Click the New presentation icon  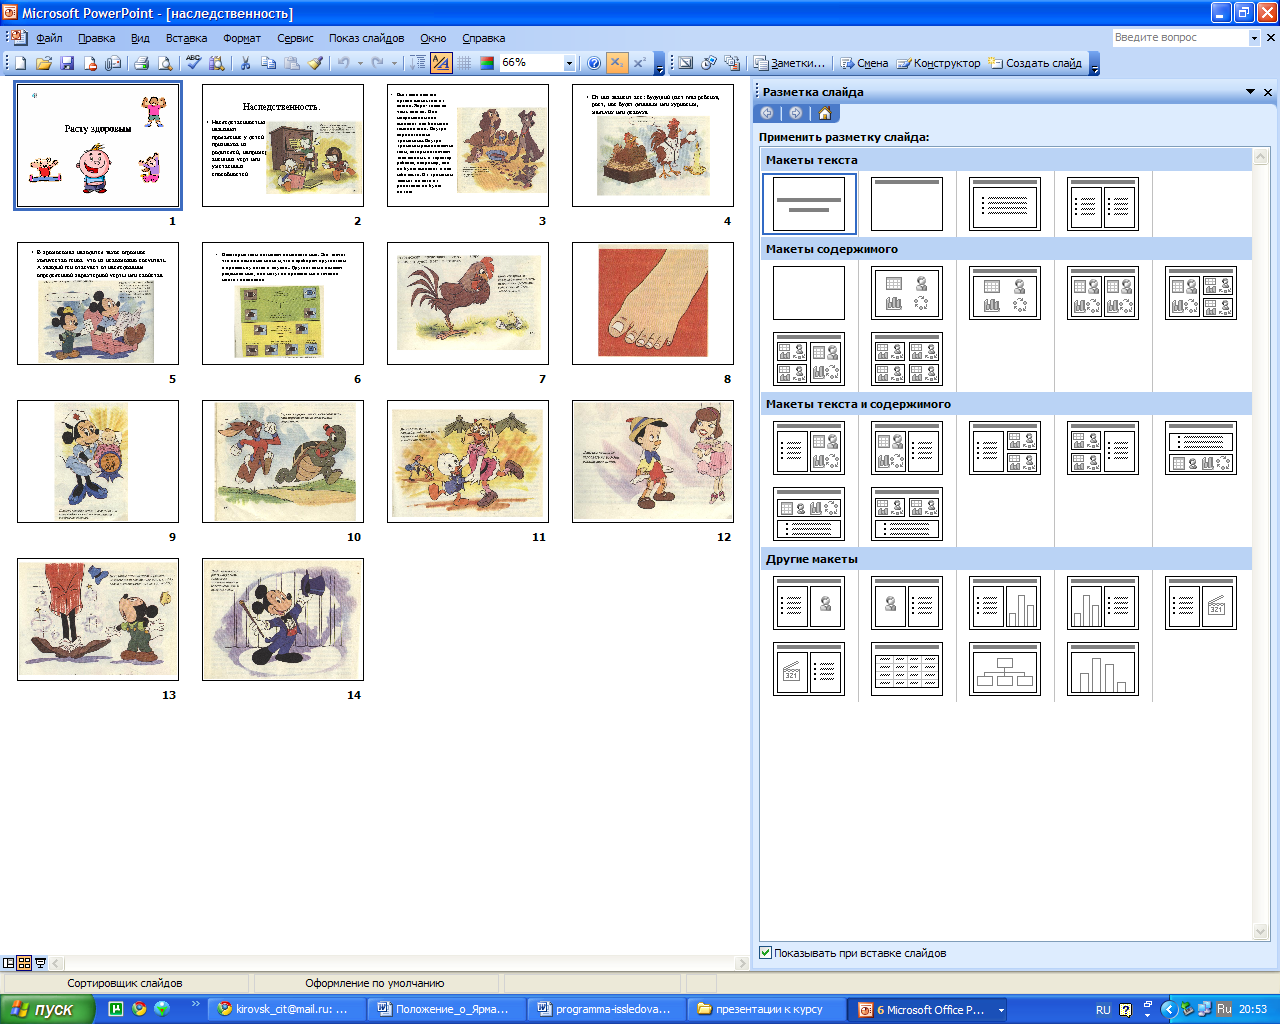coord(20,63)
